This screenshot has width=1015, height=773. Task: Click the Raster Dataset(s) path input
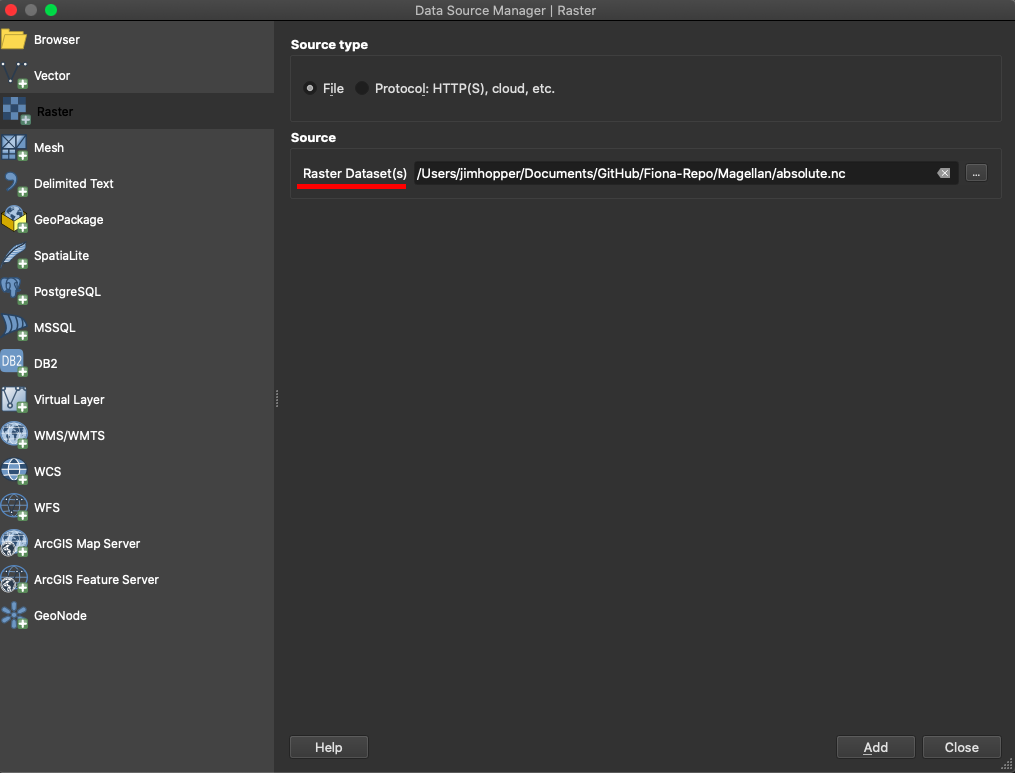pyautogui.click(x=670, y=173)
